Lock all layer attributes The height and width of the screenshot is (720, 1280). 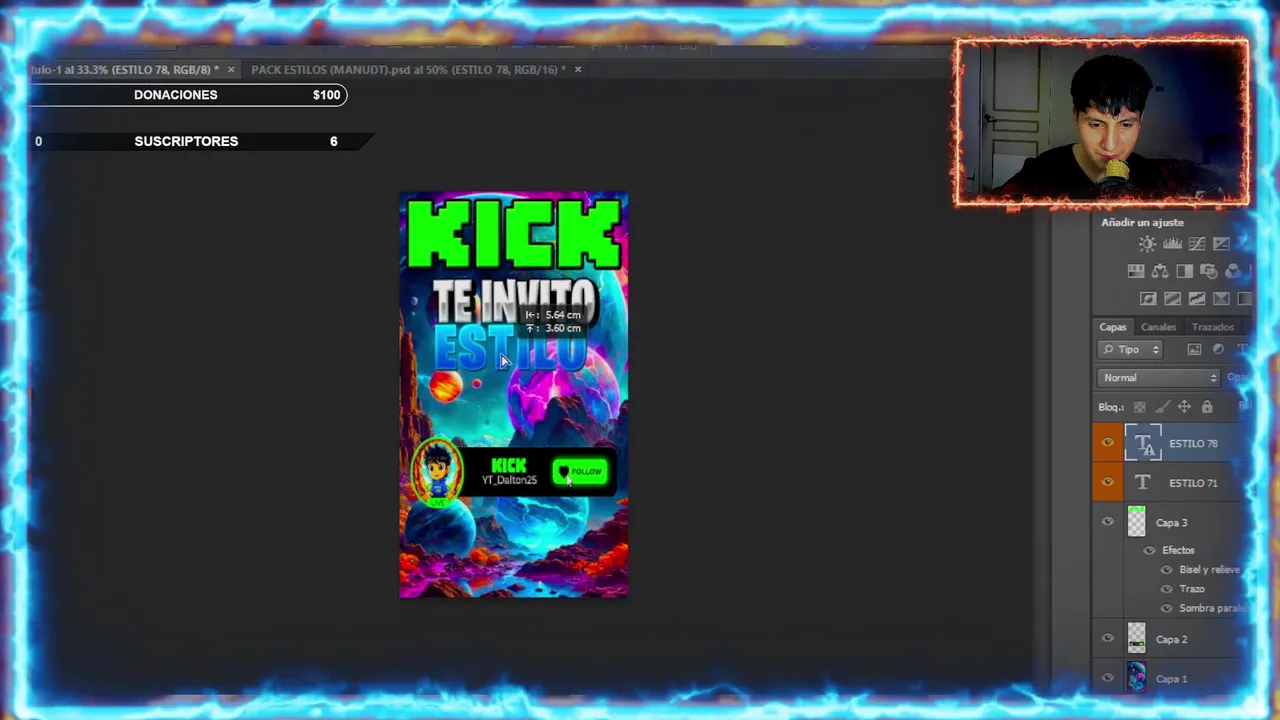pyautogui.click(x=1207, y=407)
